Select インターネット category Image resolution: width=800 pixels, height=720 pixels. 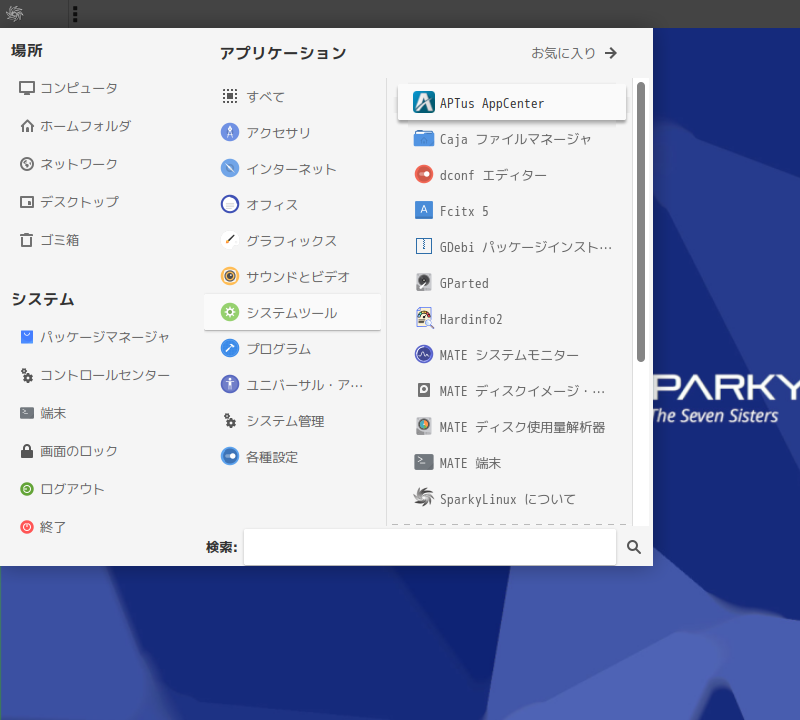pos(292,168)
